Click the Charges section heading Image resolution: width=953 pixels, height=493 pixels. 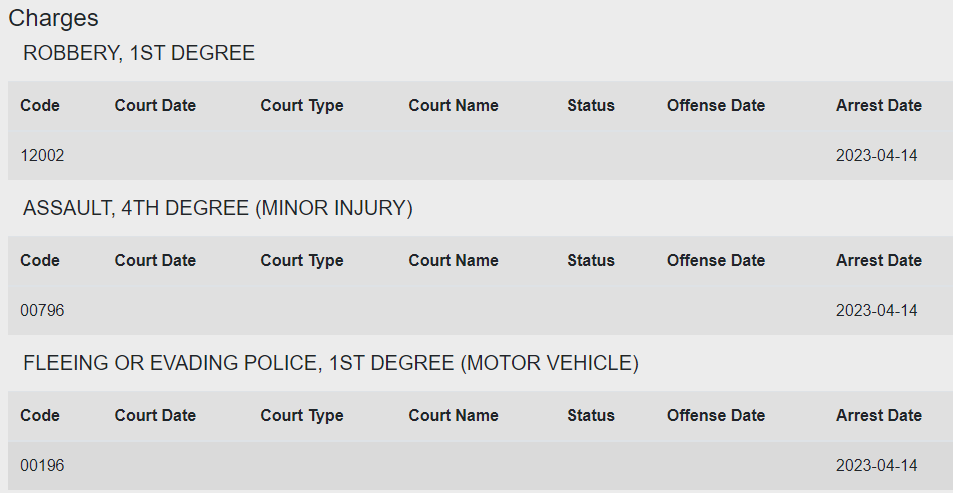click(x=53, y=18)
